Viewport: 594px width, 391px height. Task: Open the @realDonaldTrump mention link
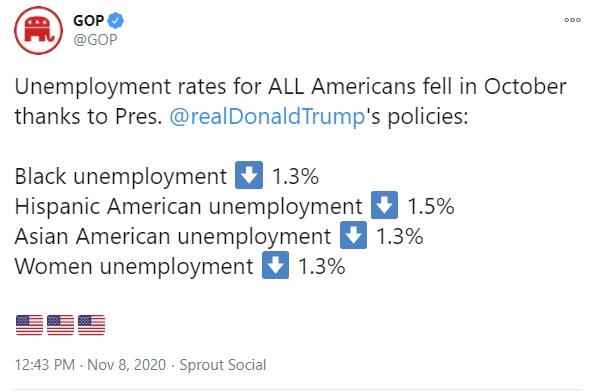267,116
